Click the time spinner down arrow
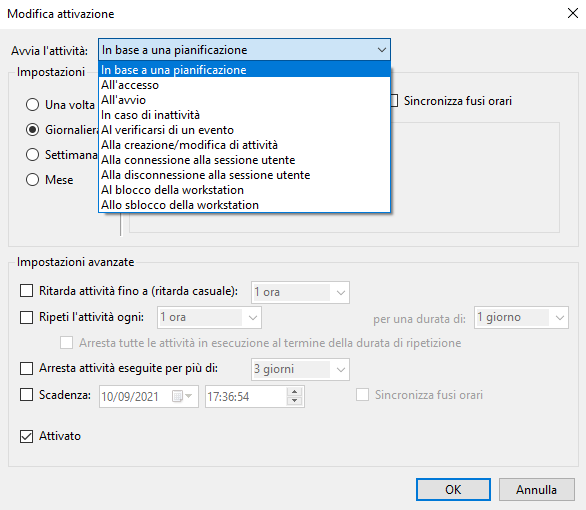Screen dimensions: 586x510 tap(294, 401)
